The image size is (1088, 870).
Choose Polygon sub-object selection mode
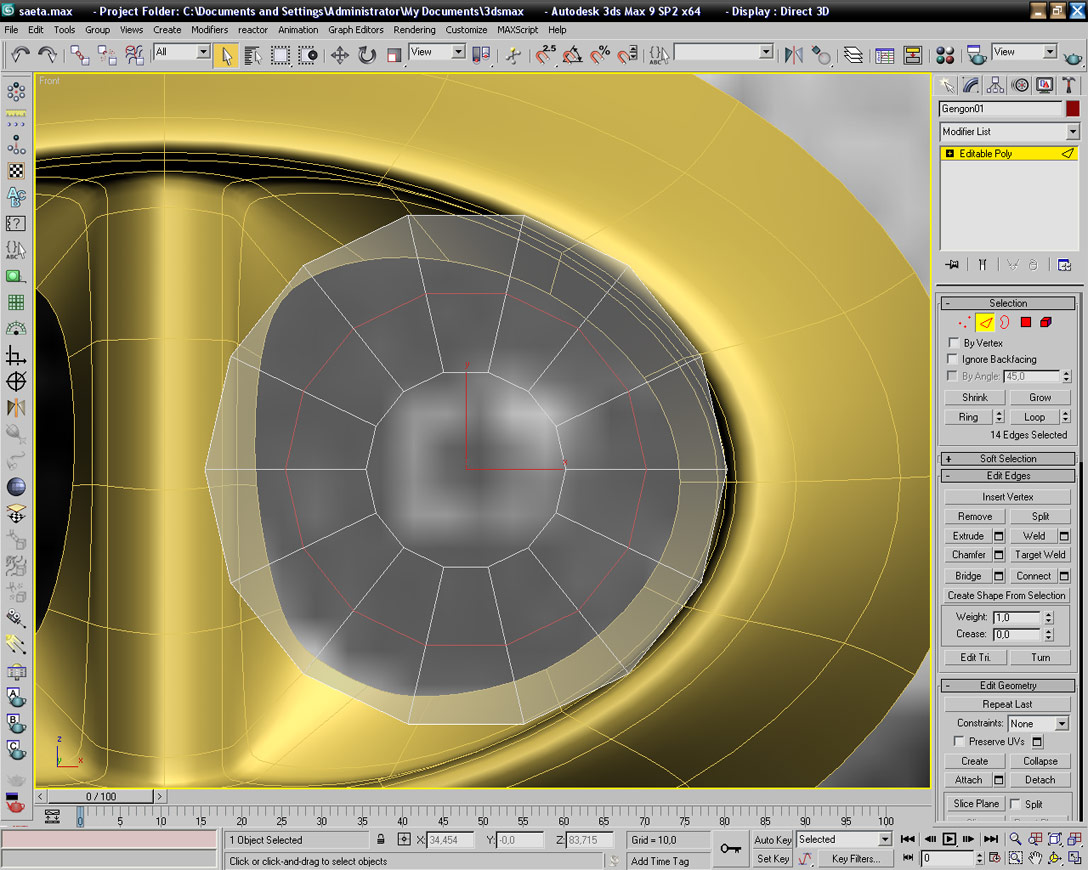(x=1026, y=322)
